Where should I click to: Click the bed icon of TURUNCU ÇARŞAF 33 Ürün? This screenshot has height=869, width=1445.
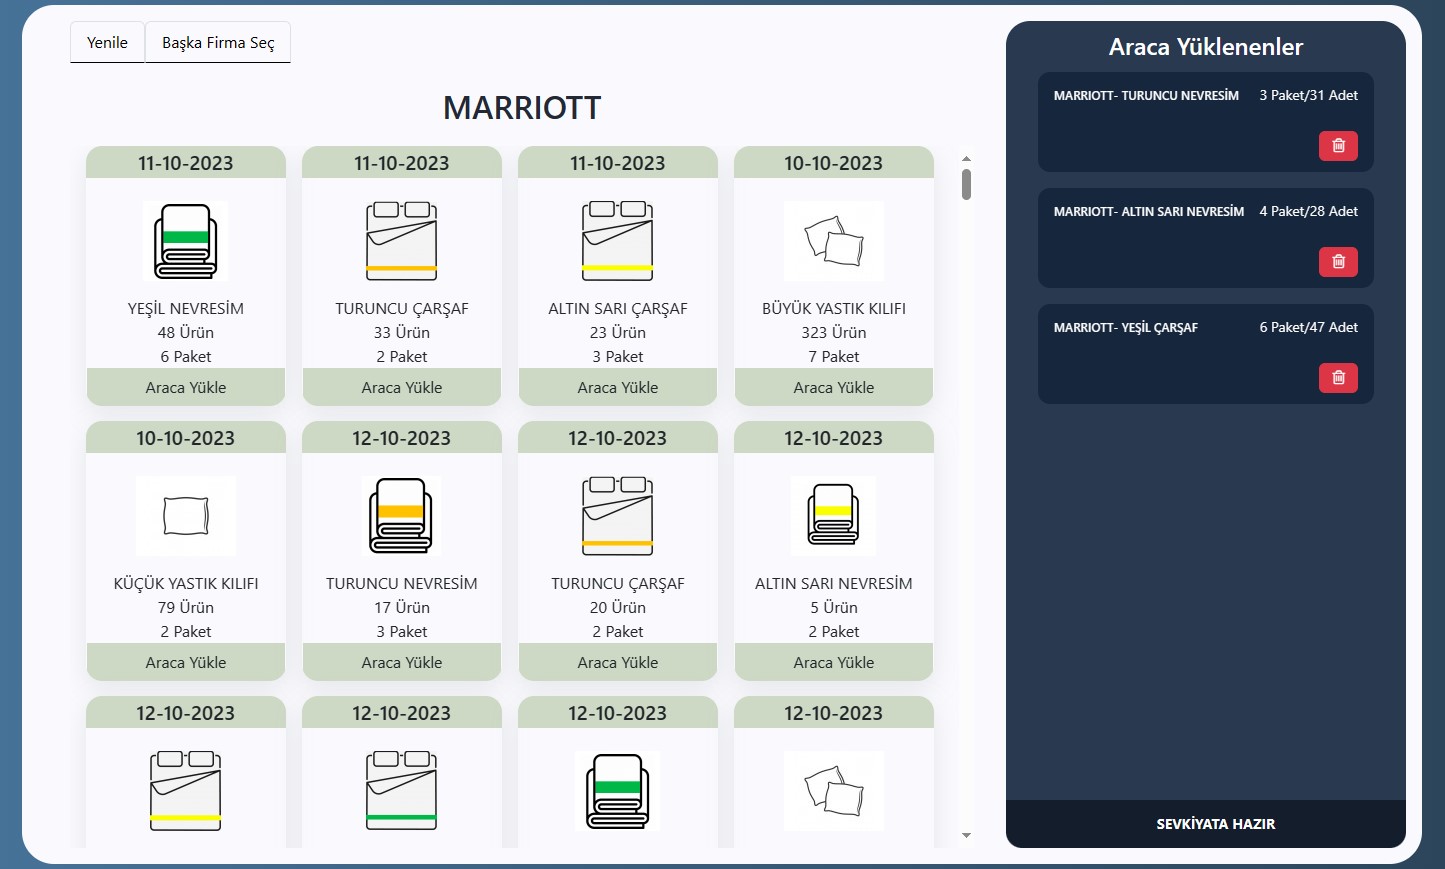tap(402, 241)
